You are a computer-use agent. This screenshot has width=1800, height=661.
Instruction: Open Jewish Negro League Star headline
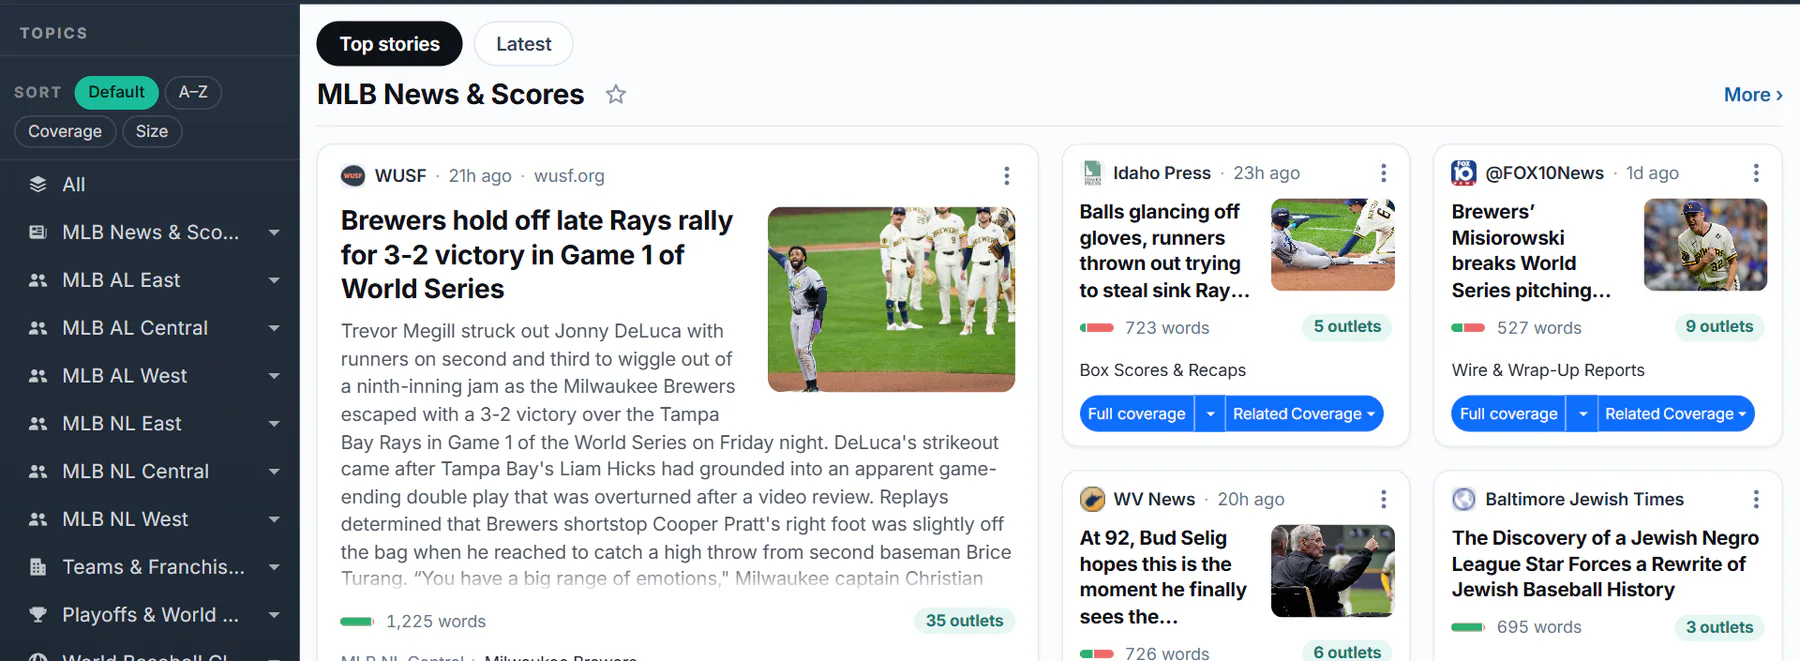point(1605,564)
